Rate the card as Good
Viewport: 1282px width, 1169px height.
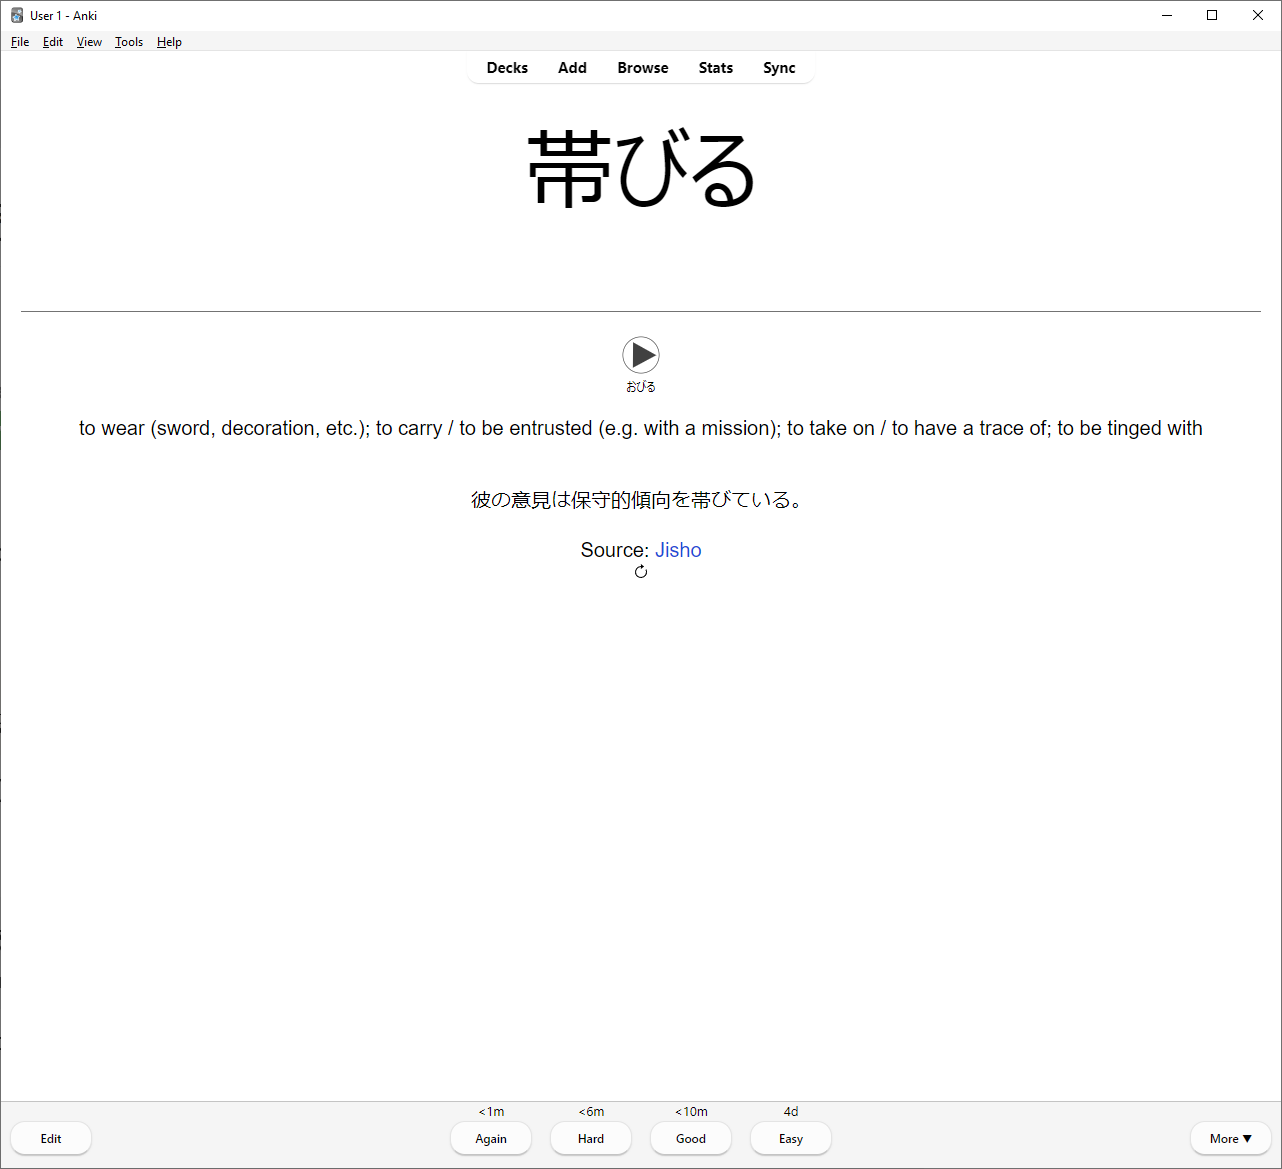click(691, 1139)
